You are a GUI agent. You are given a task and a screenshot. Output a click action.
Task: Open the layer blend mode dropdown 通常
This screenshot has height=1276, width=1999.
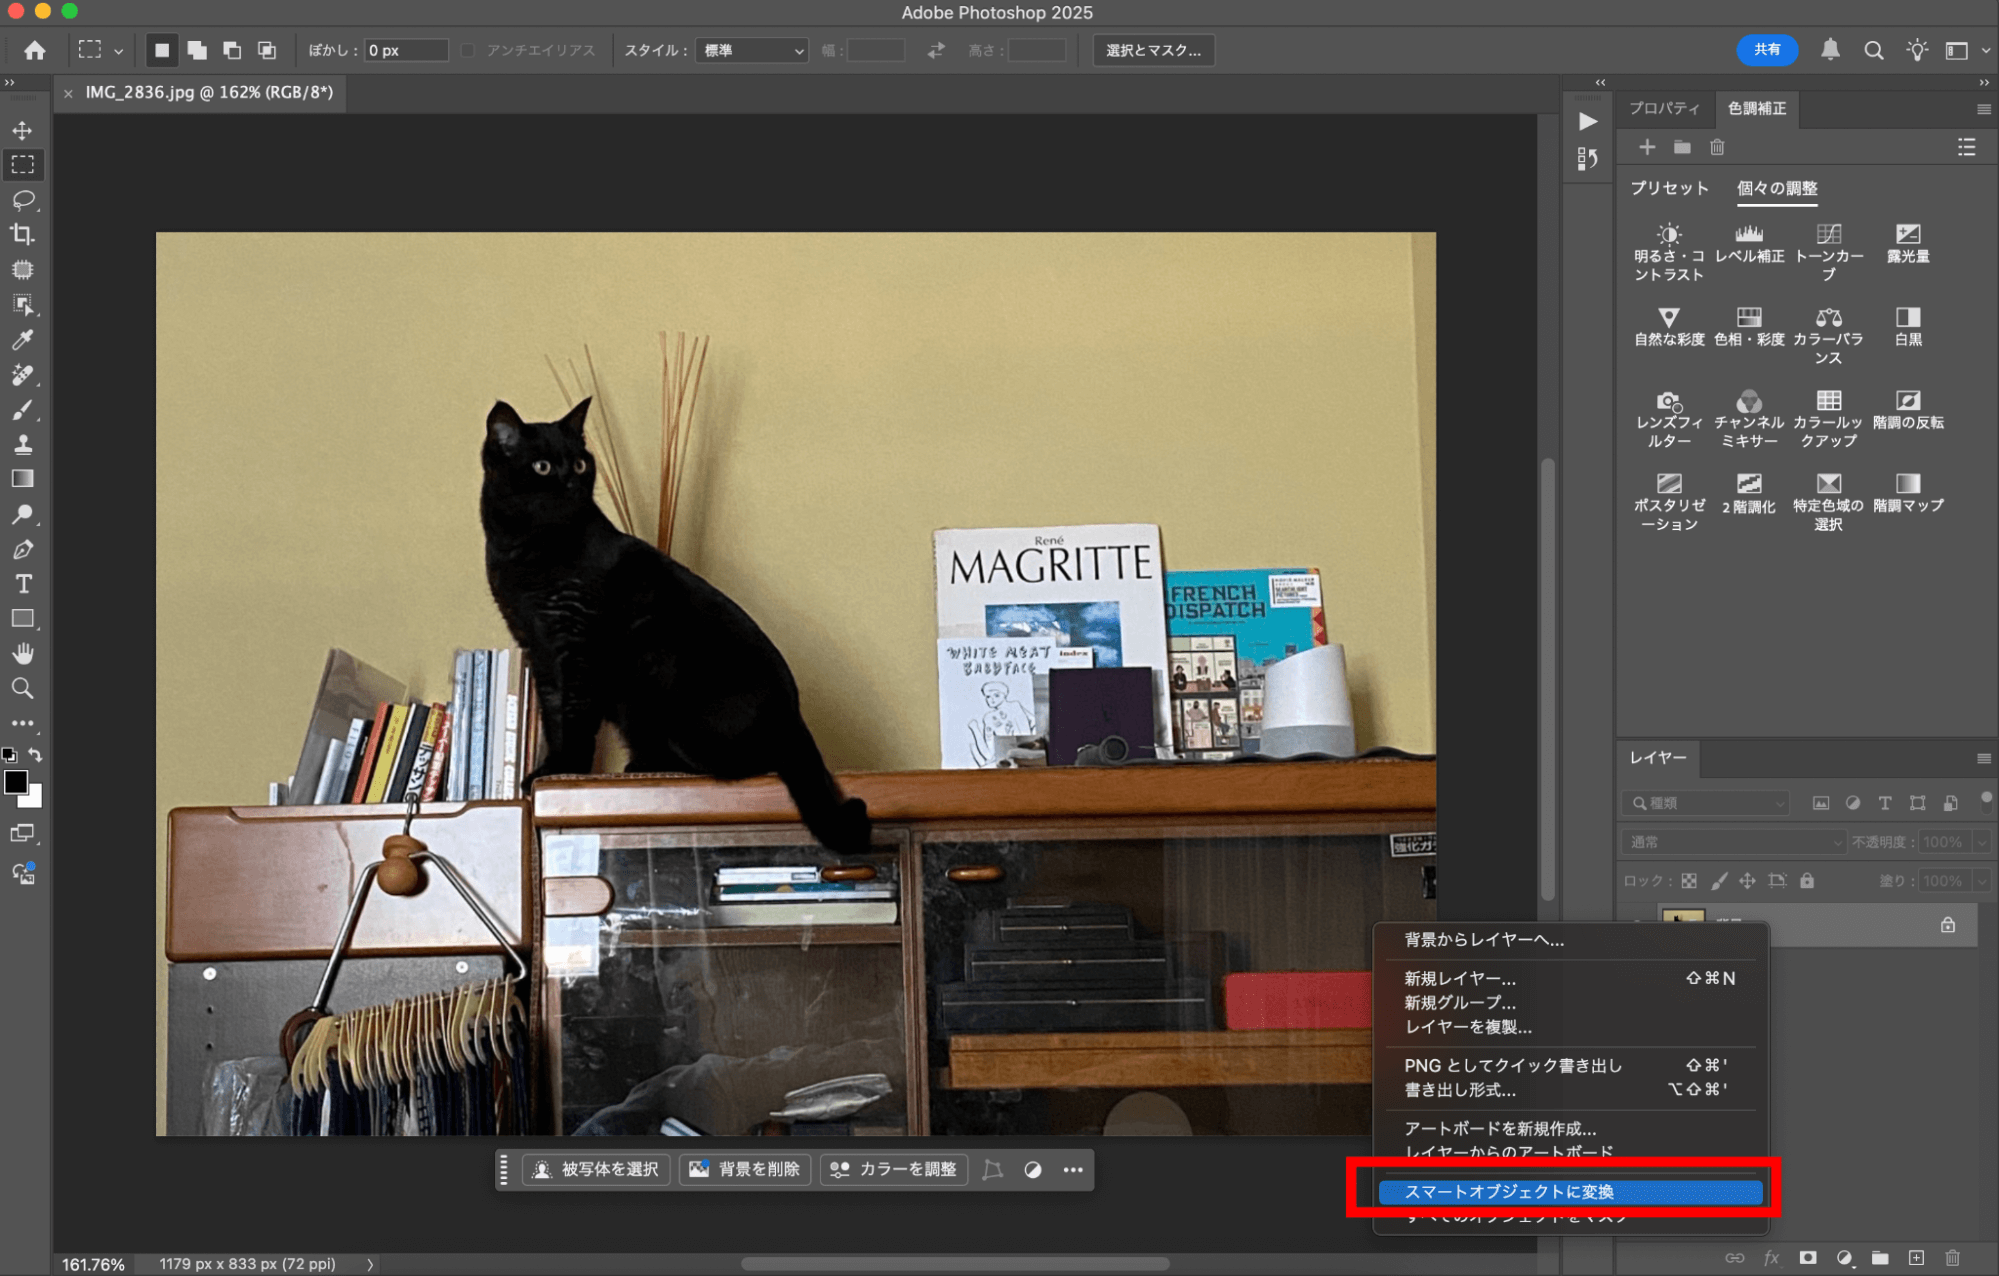tap(1733, 842)
